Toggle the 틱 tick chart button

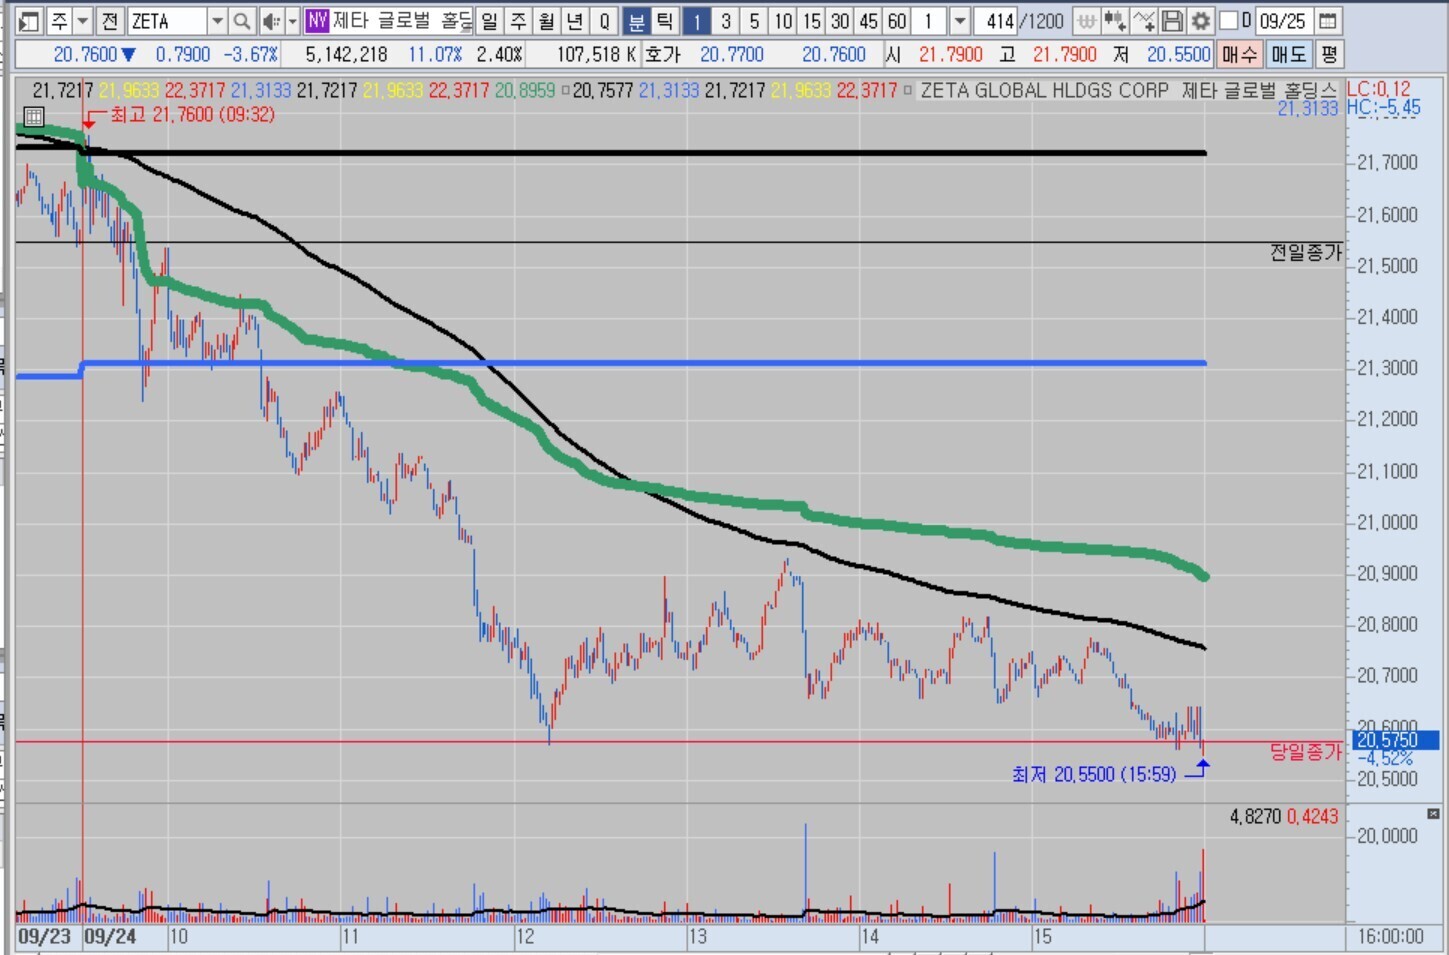pos(664,21)
